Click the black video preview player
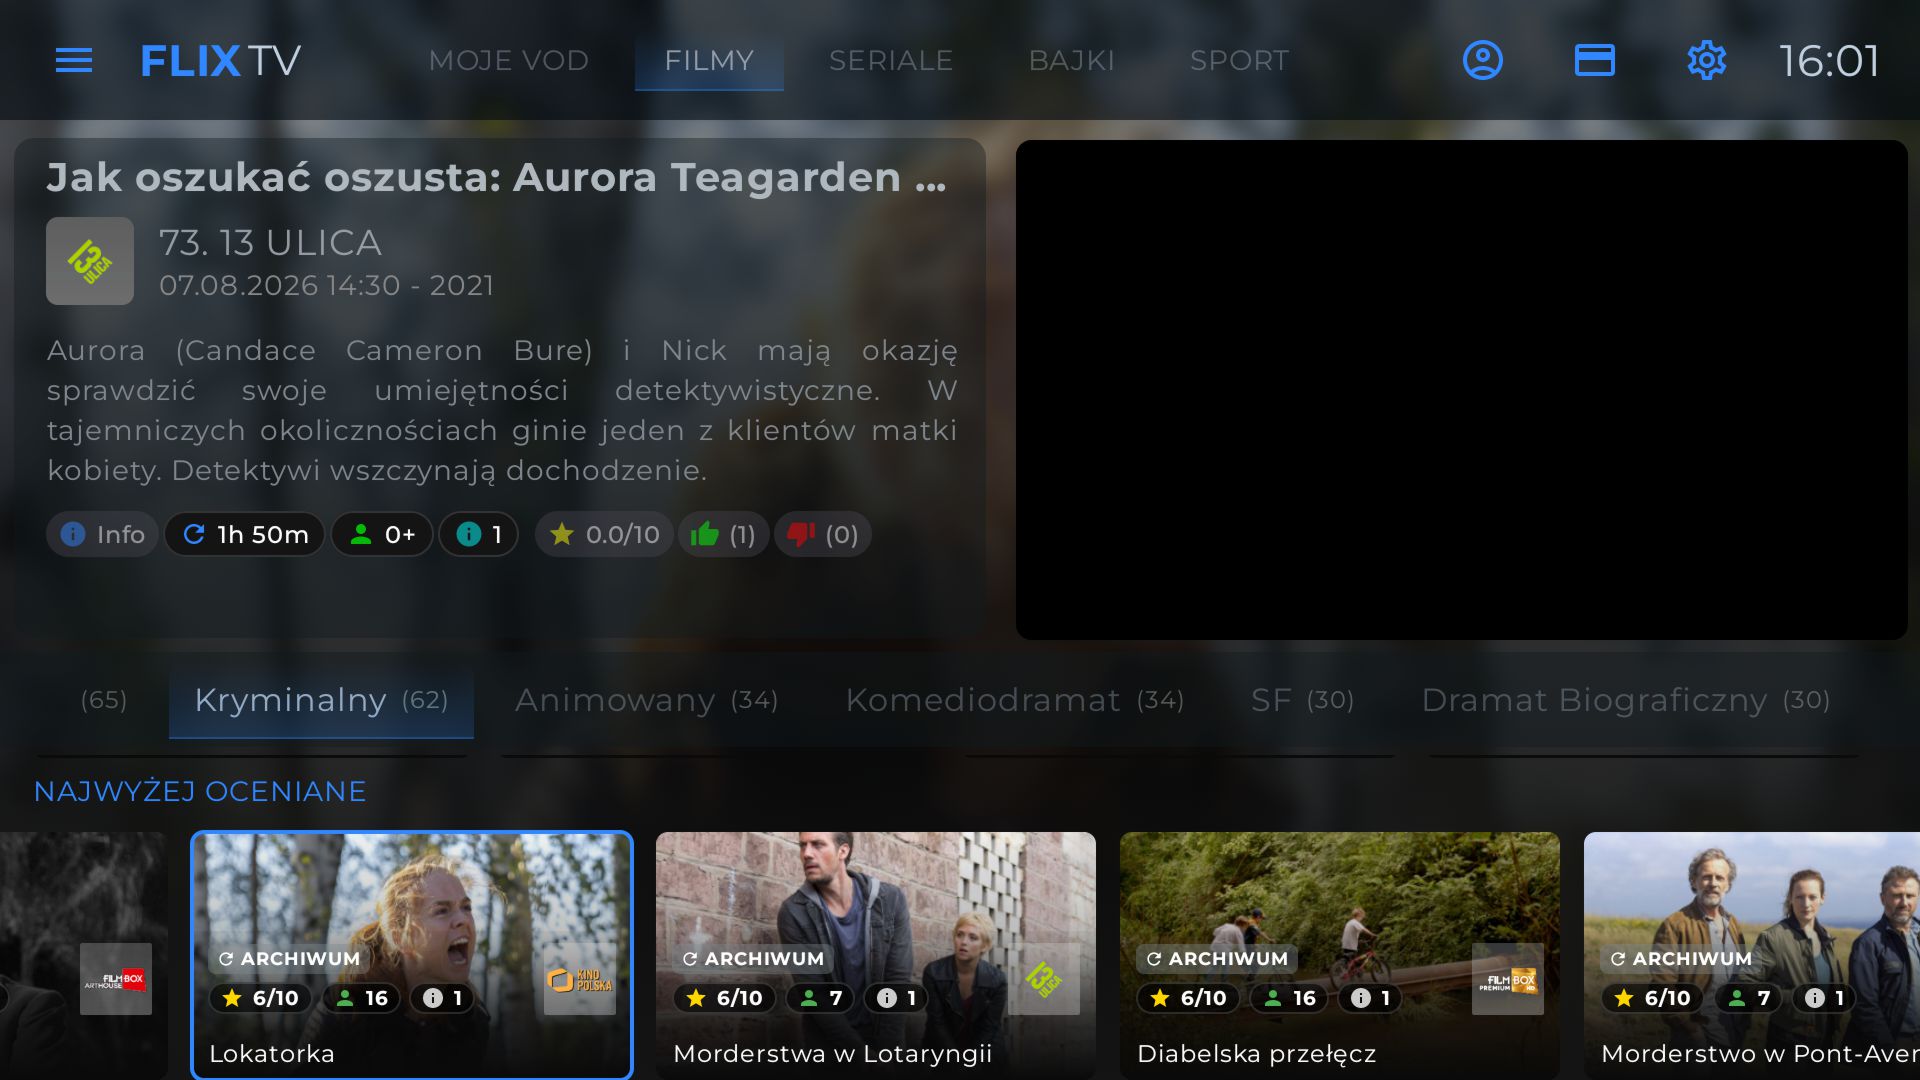 pyautogui.click(x=1462, y=390)
